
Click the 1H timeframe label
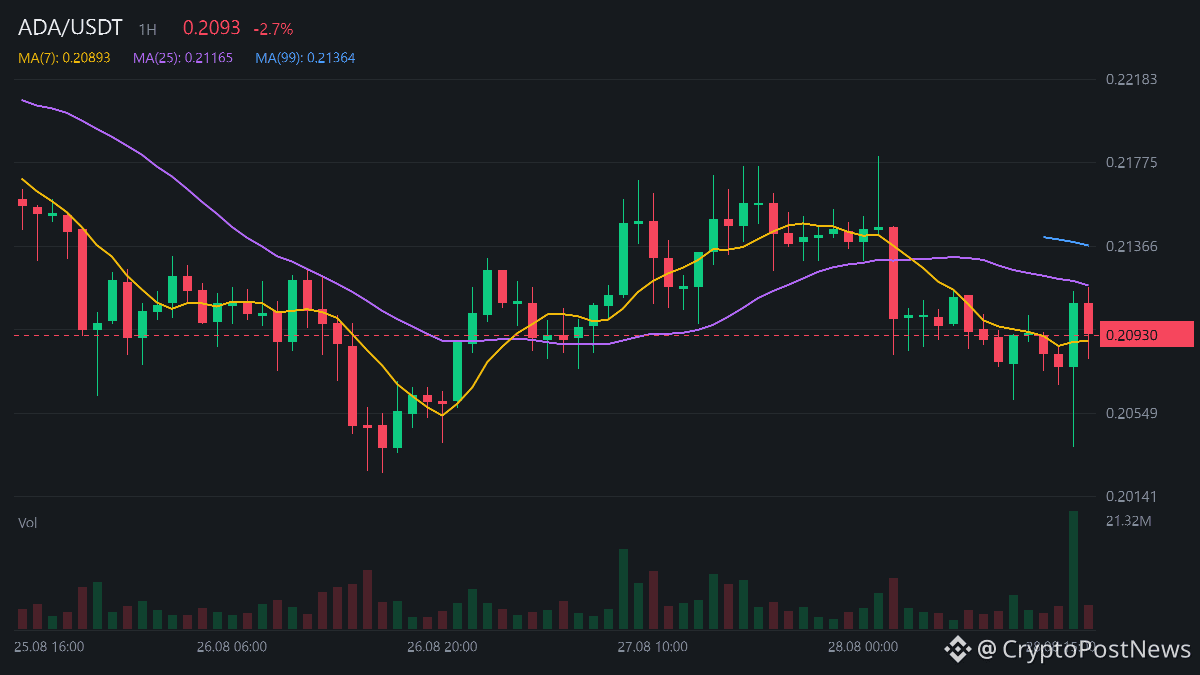pos(147,30)
